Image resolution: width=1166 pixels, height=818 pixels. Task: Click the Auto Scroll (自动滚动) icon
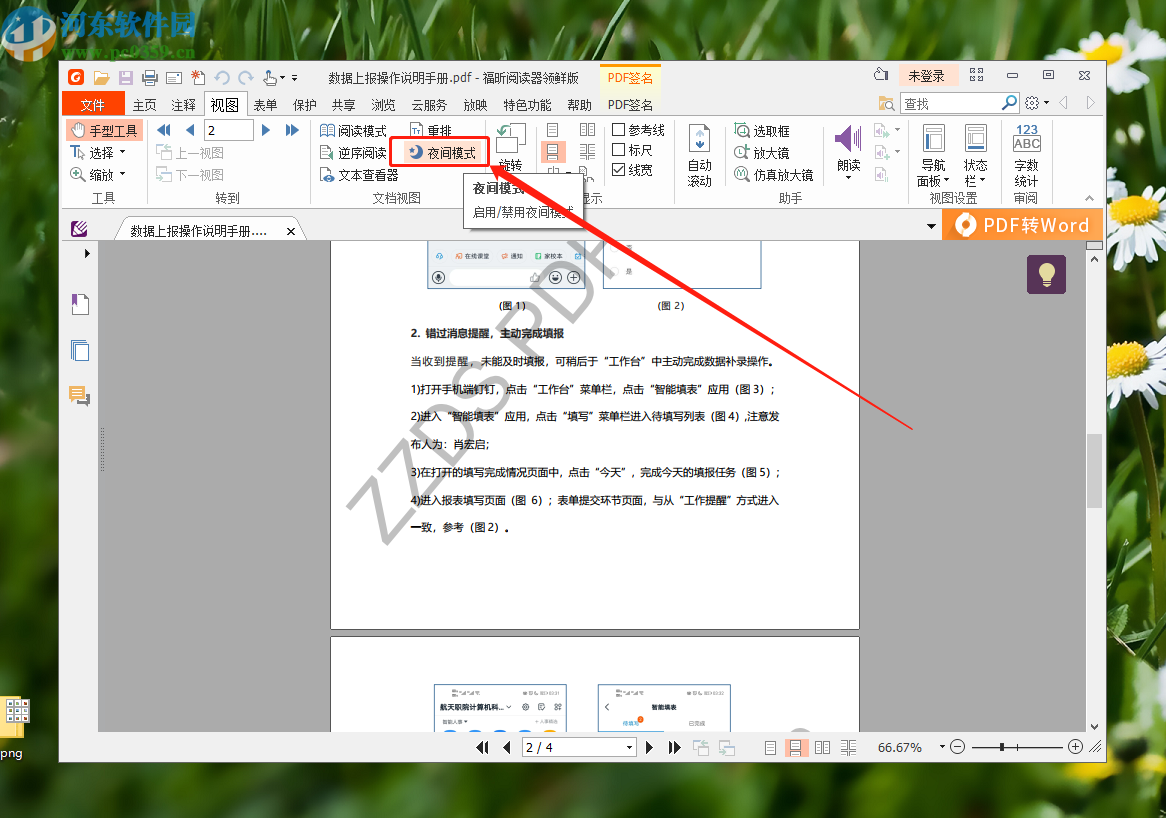(x=699, y=141)
